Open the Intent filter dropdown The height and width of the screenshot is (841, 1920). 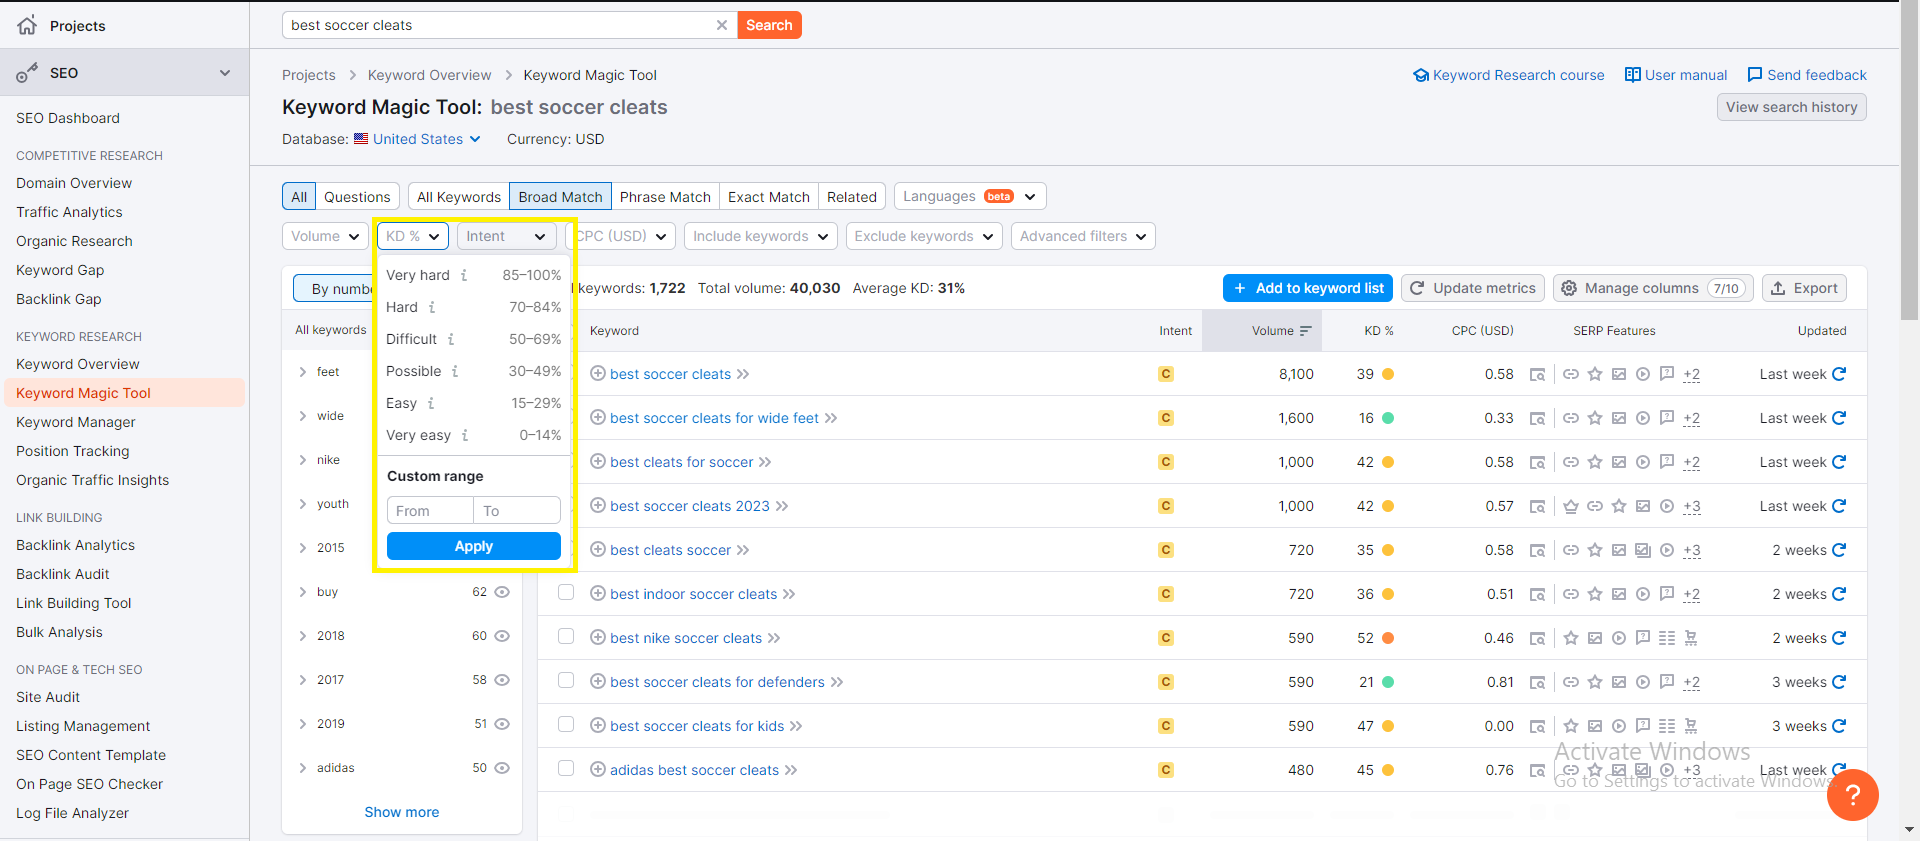coord(506,236)
